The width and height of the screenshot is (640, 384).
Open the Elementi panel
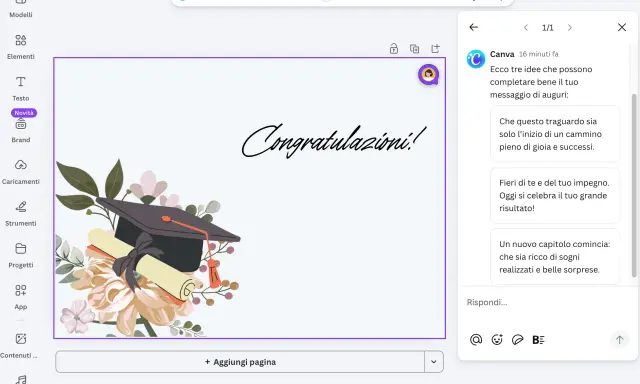click(20, 47)
